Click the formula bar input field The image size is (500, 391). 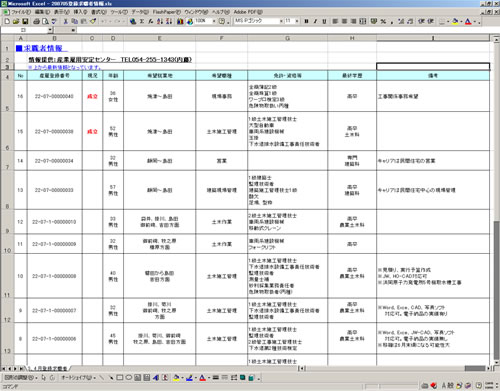(287, 30)
